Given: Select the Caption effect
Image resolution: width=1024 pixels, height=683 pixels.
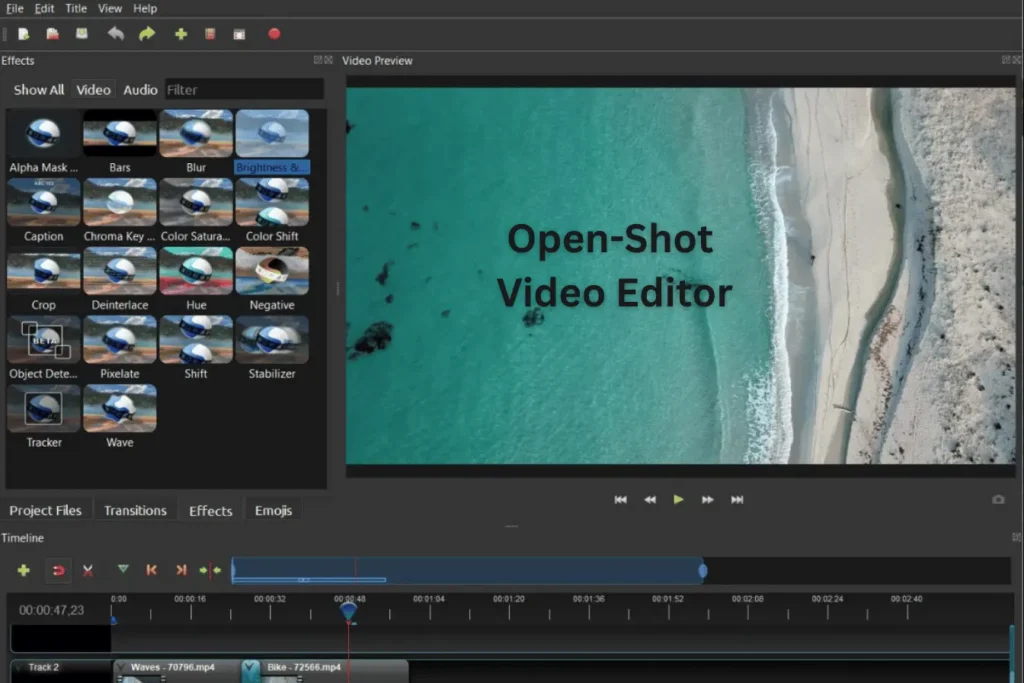Looking at the screenshot, I should [44, 210].
